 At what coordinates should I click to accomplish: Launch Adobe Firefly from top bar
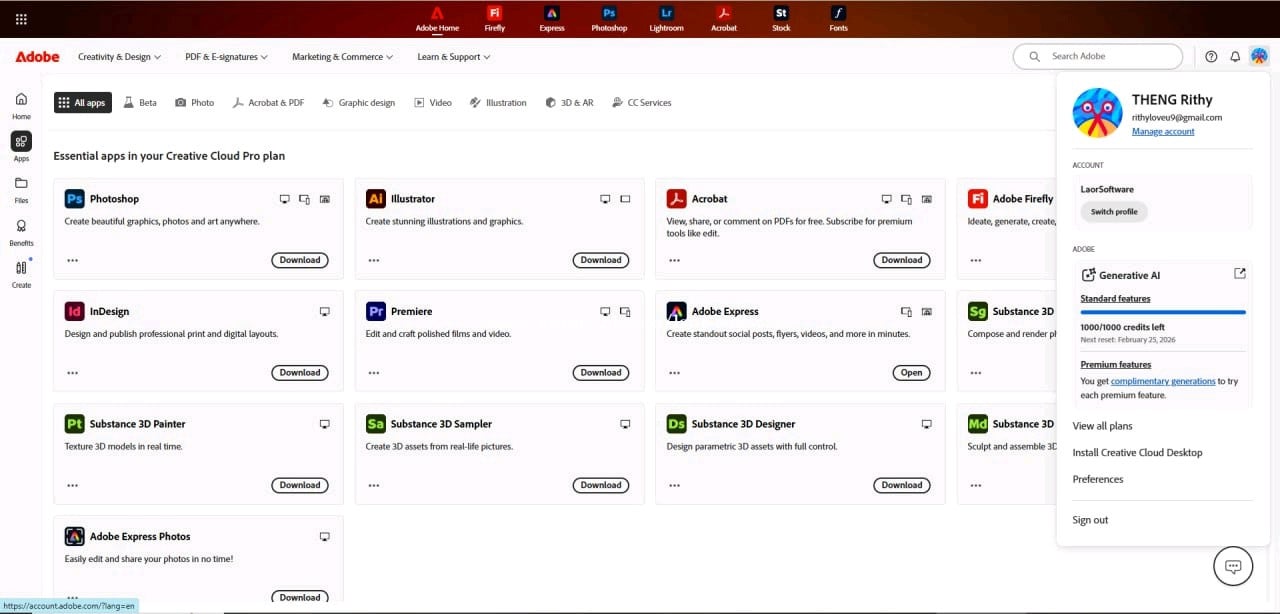494,18
